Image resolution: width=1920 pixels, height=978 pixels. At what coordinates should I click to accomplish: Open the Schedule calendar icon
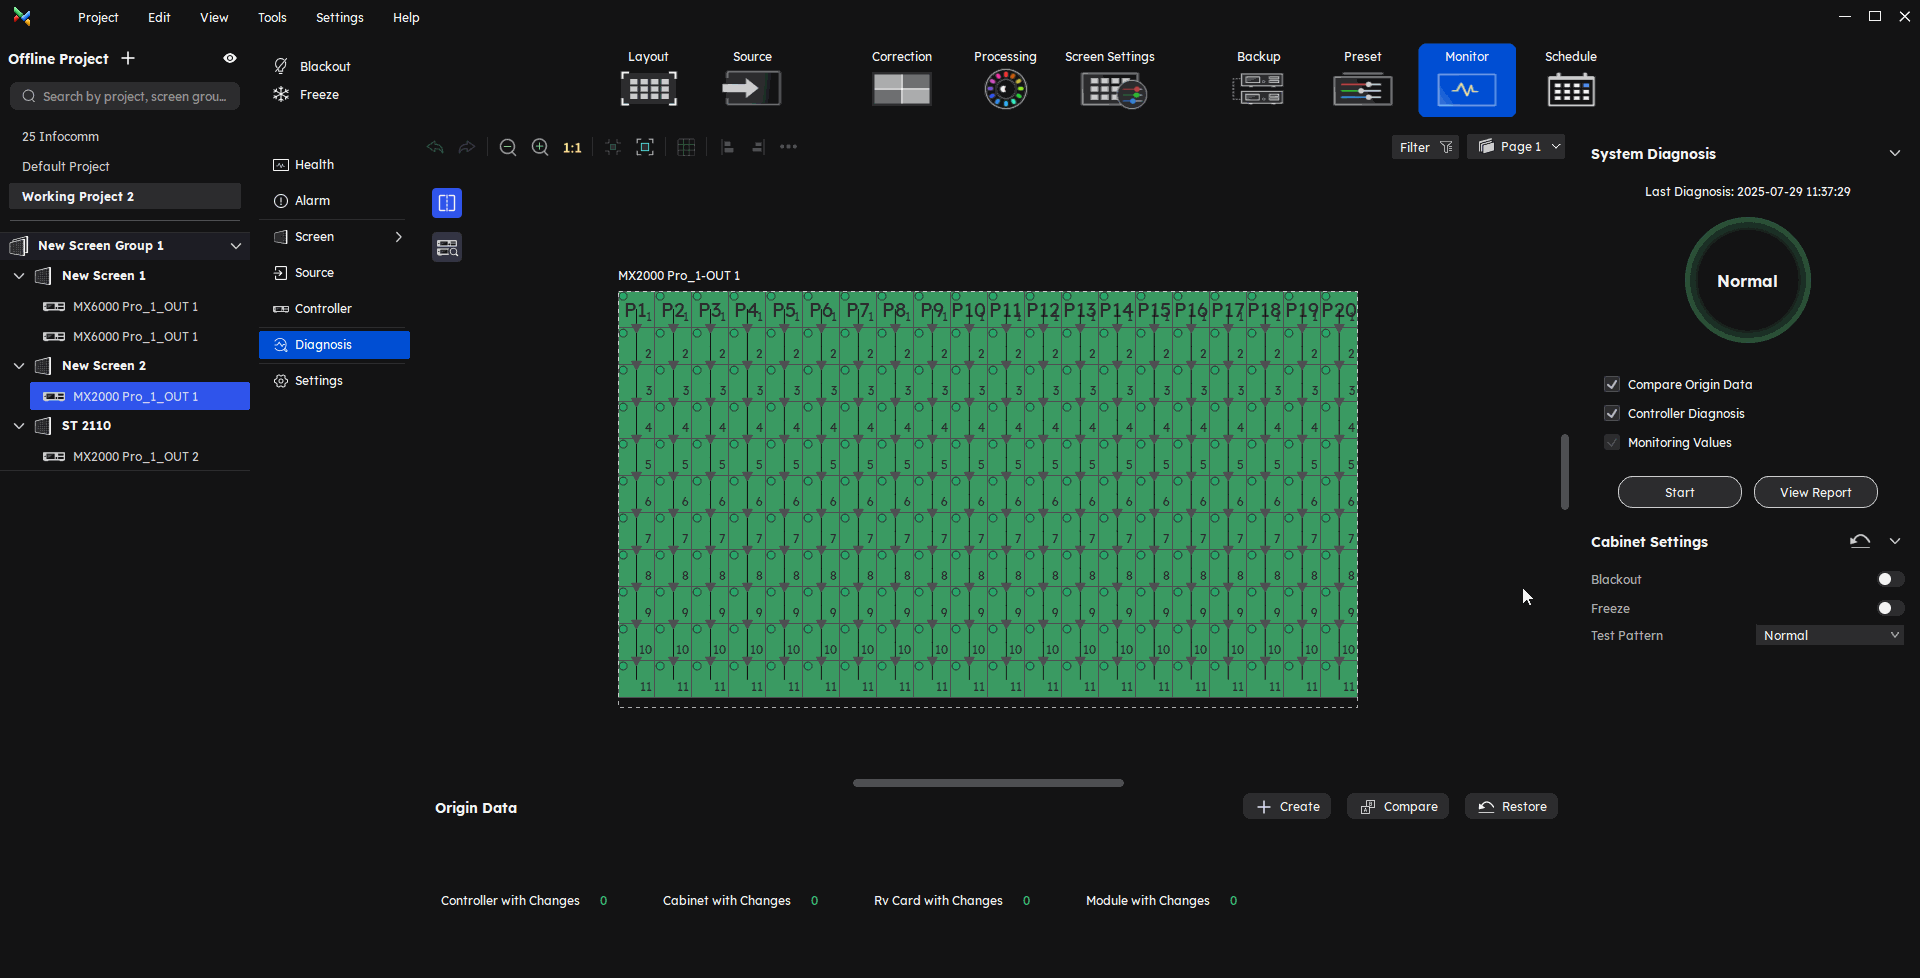[x=1570, y=89]
